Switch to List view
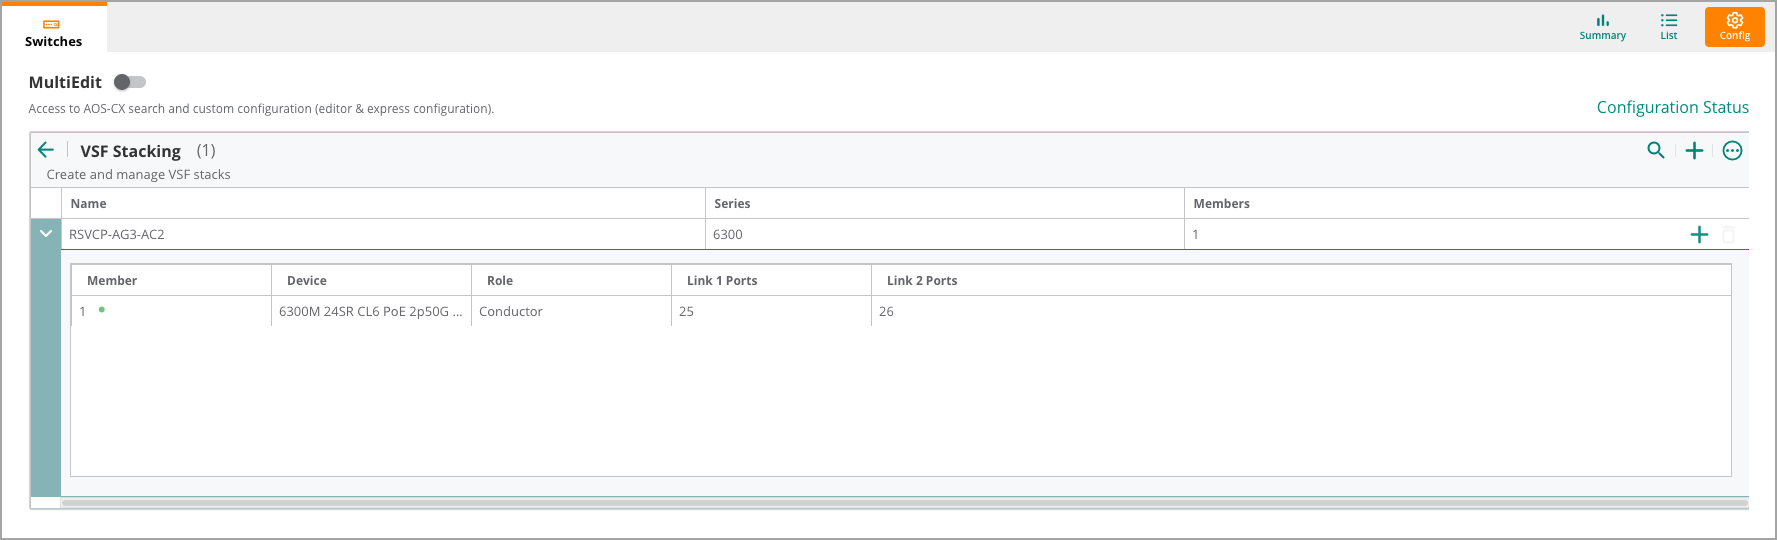 tap(1669, 27)
